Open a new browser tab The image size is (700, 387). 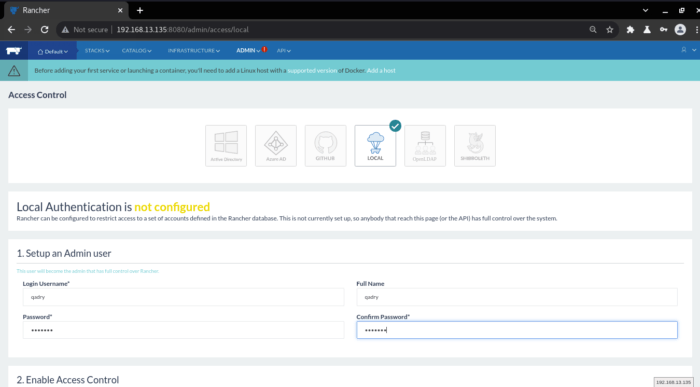click(x=140, y=10)
